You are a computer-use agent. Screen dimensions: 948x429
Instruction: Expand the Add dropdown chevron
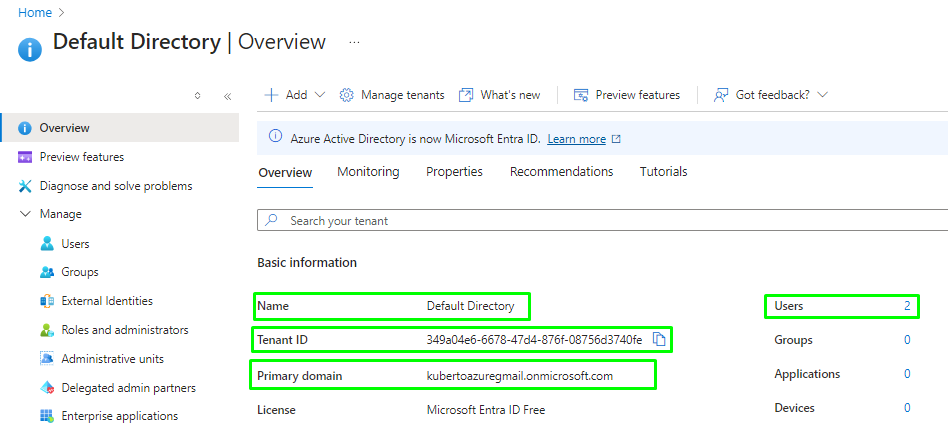320,95
